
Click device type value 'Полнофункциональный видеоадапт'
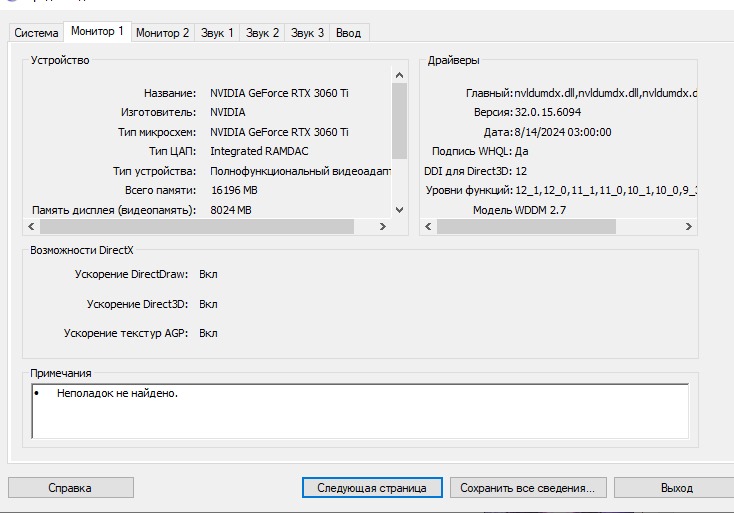click(x=300, y=171)
